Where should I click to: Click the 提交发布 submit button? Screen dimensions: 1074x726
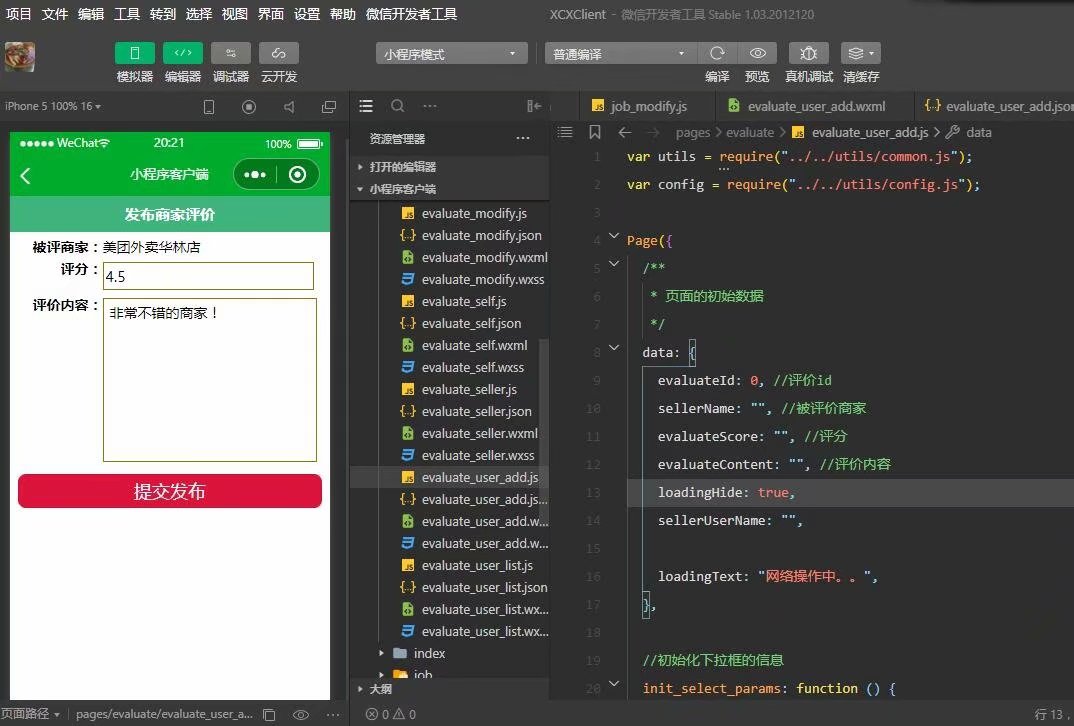point(170,491)
